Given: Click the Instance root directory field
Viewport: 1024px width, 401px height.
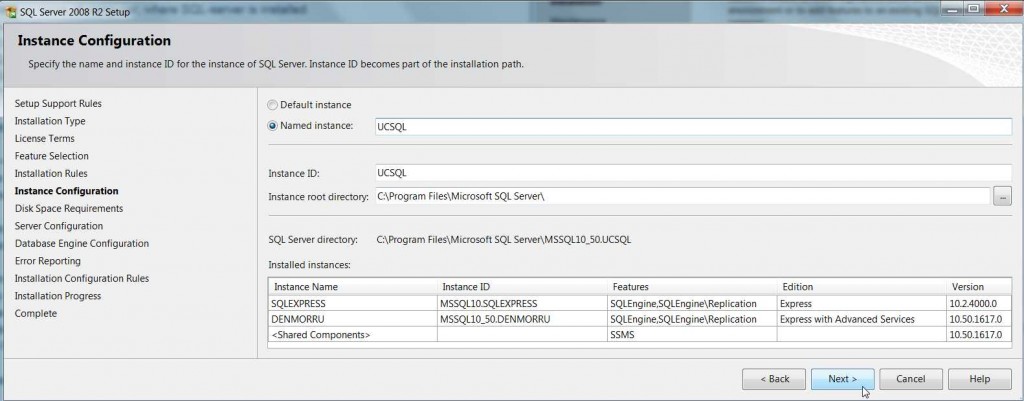Looking at the screenshot, I should click(x=682, y=196).
